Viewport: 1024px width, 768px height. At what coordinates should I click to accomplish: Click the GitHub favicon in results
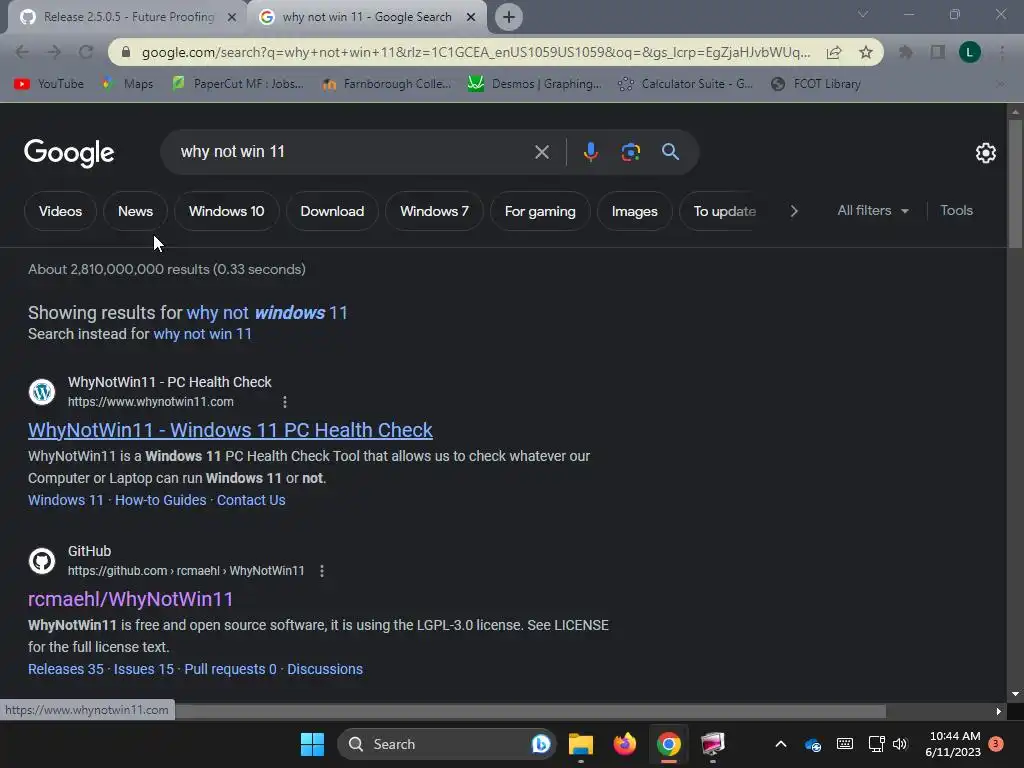tap(42, 561)
